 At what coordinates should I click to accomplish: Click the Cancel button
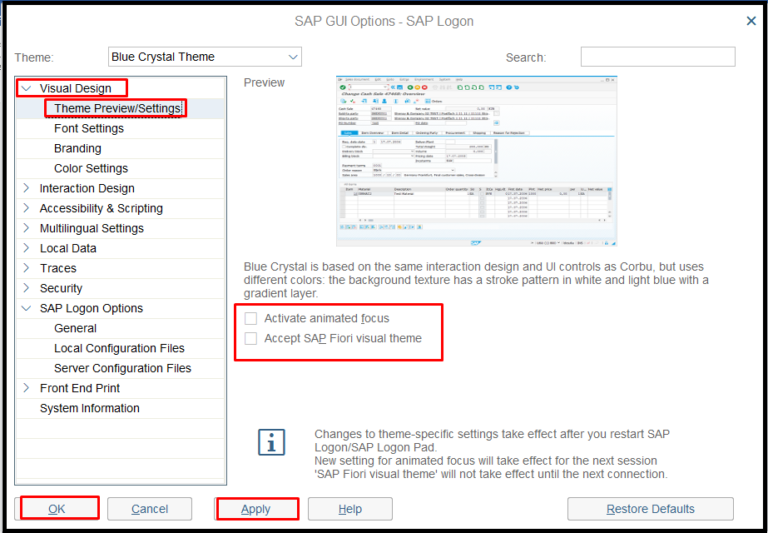point(149,509)
